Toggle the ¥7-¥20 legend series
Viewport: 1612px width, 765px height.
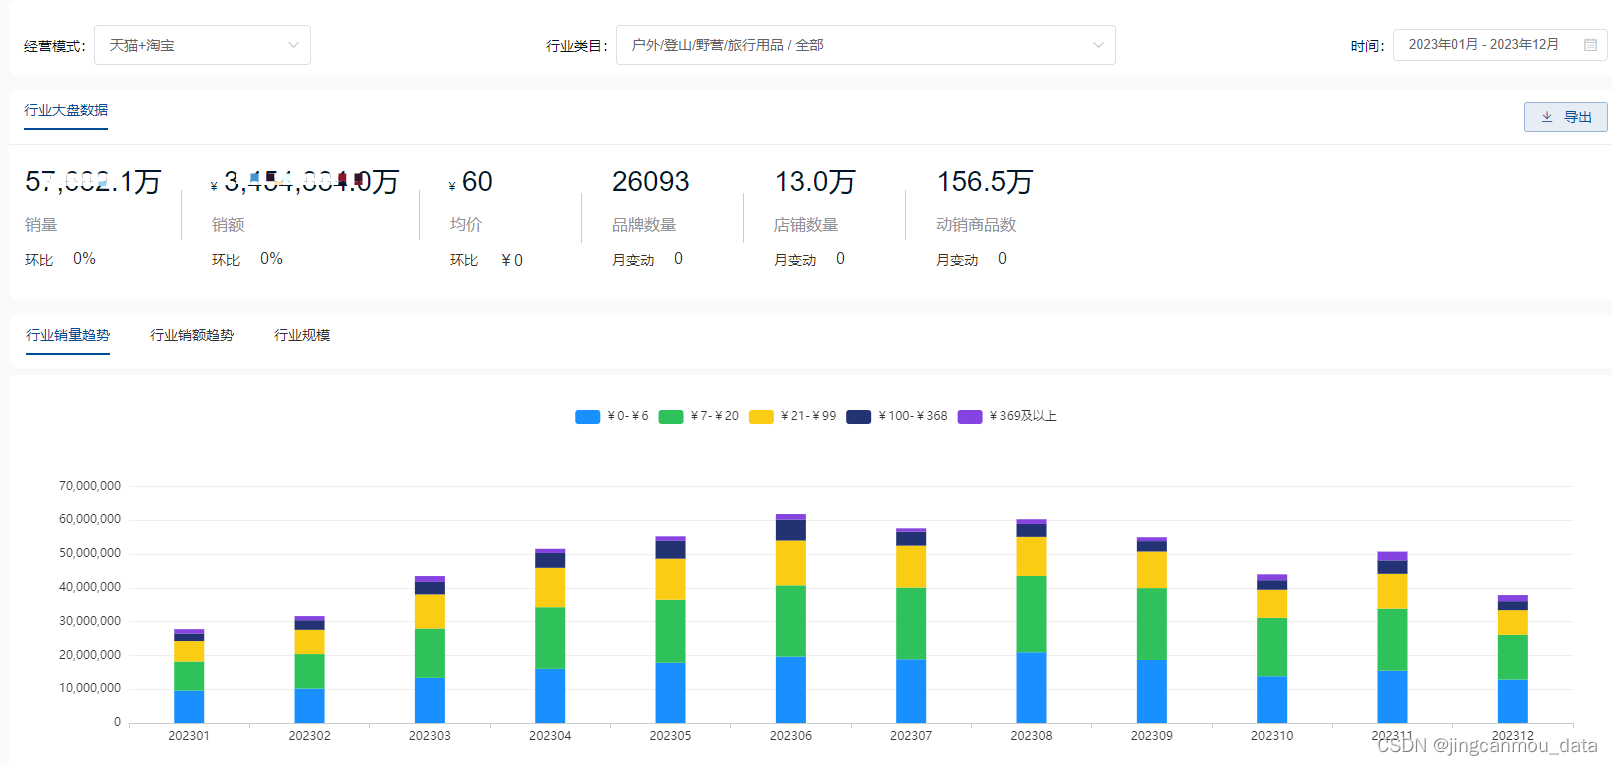699,416
